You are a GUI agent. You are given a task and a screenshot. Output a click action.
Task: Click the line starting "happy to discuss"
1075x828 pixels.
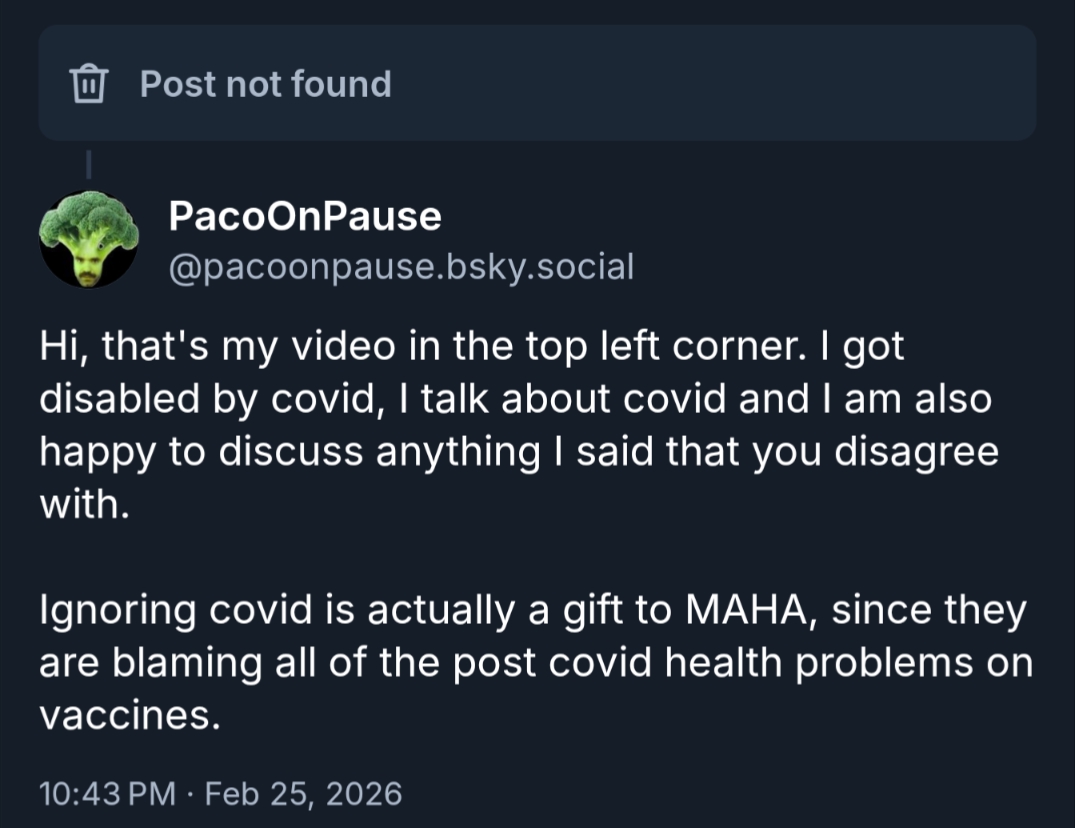tap(518, 451)
